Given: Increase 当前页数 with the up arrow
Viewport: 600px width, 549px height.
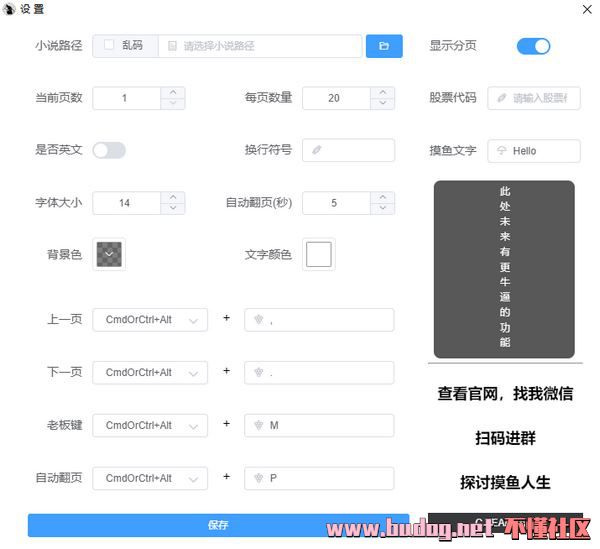Looking at the screenshot, I should 173,93.
